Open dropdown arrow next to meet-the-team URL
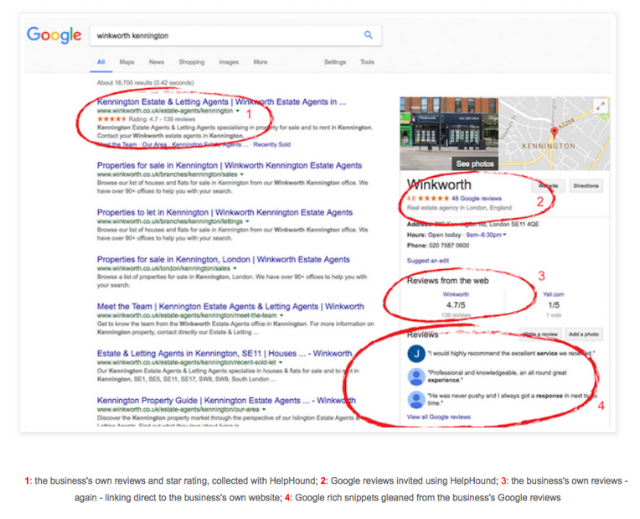This screenshot has width=640, height=519. click(281, 315)
